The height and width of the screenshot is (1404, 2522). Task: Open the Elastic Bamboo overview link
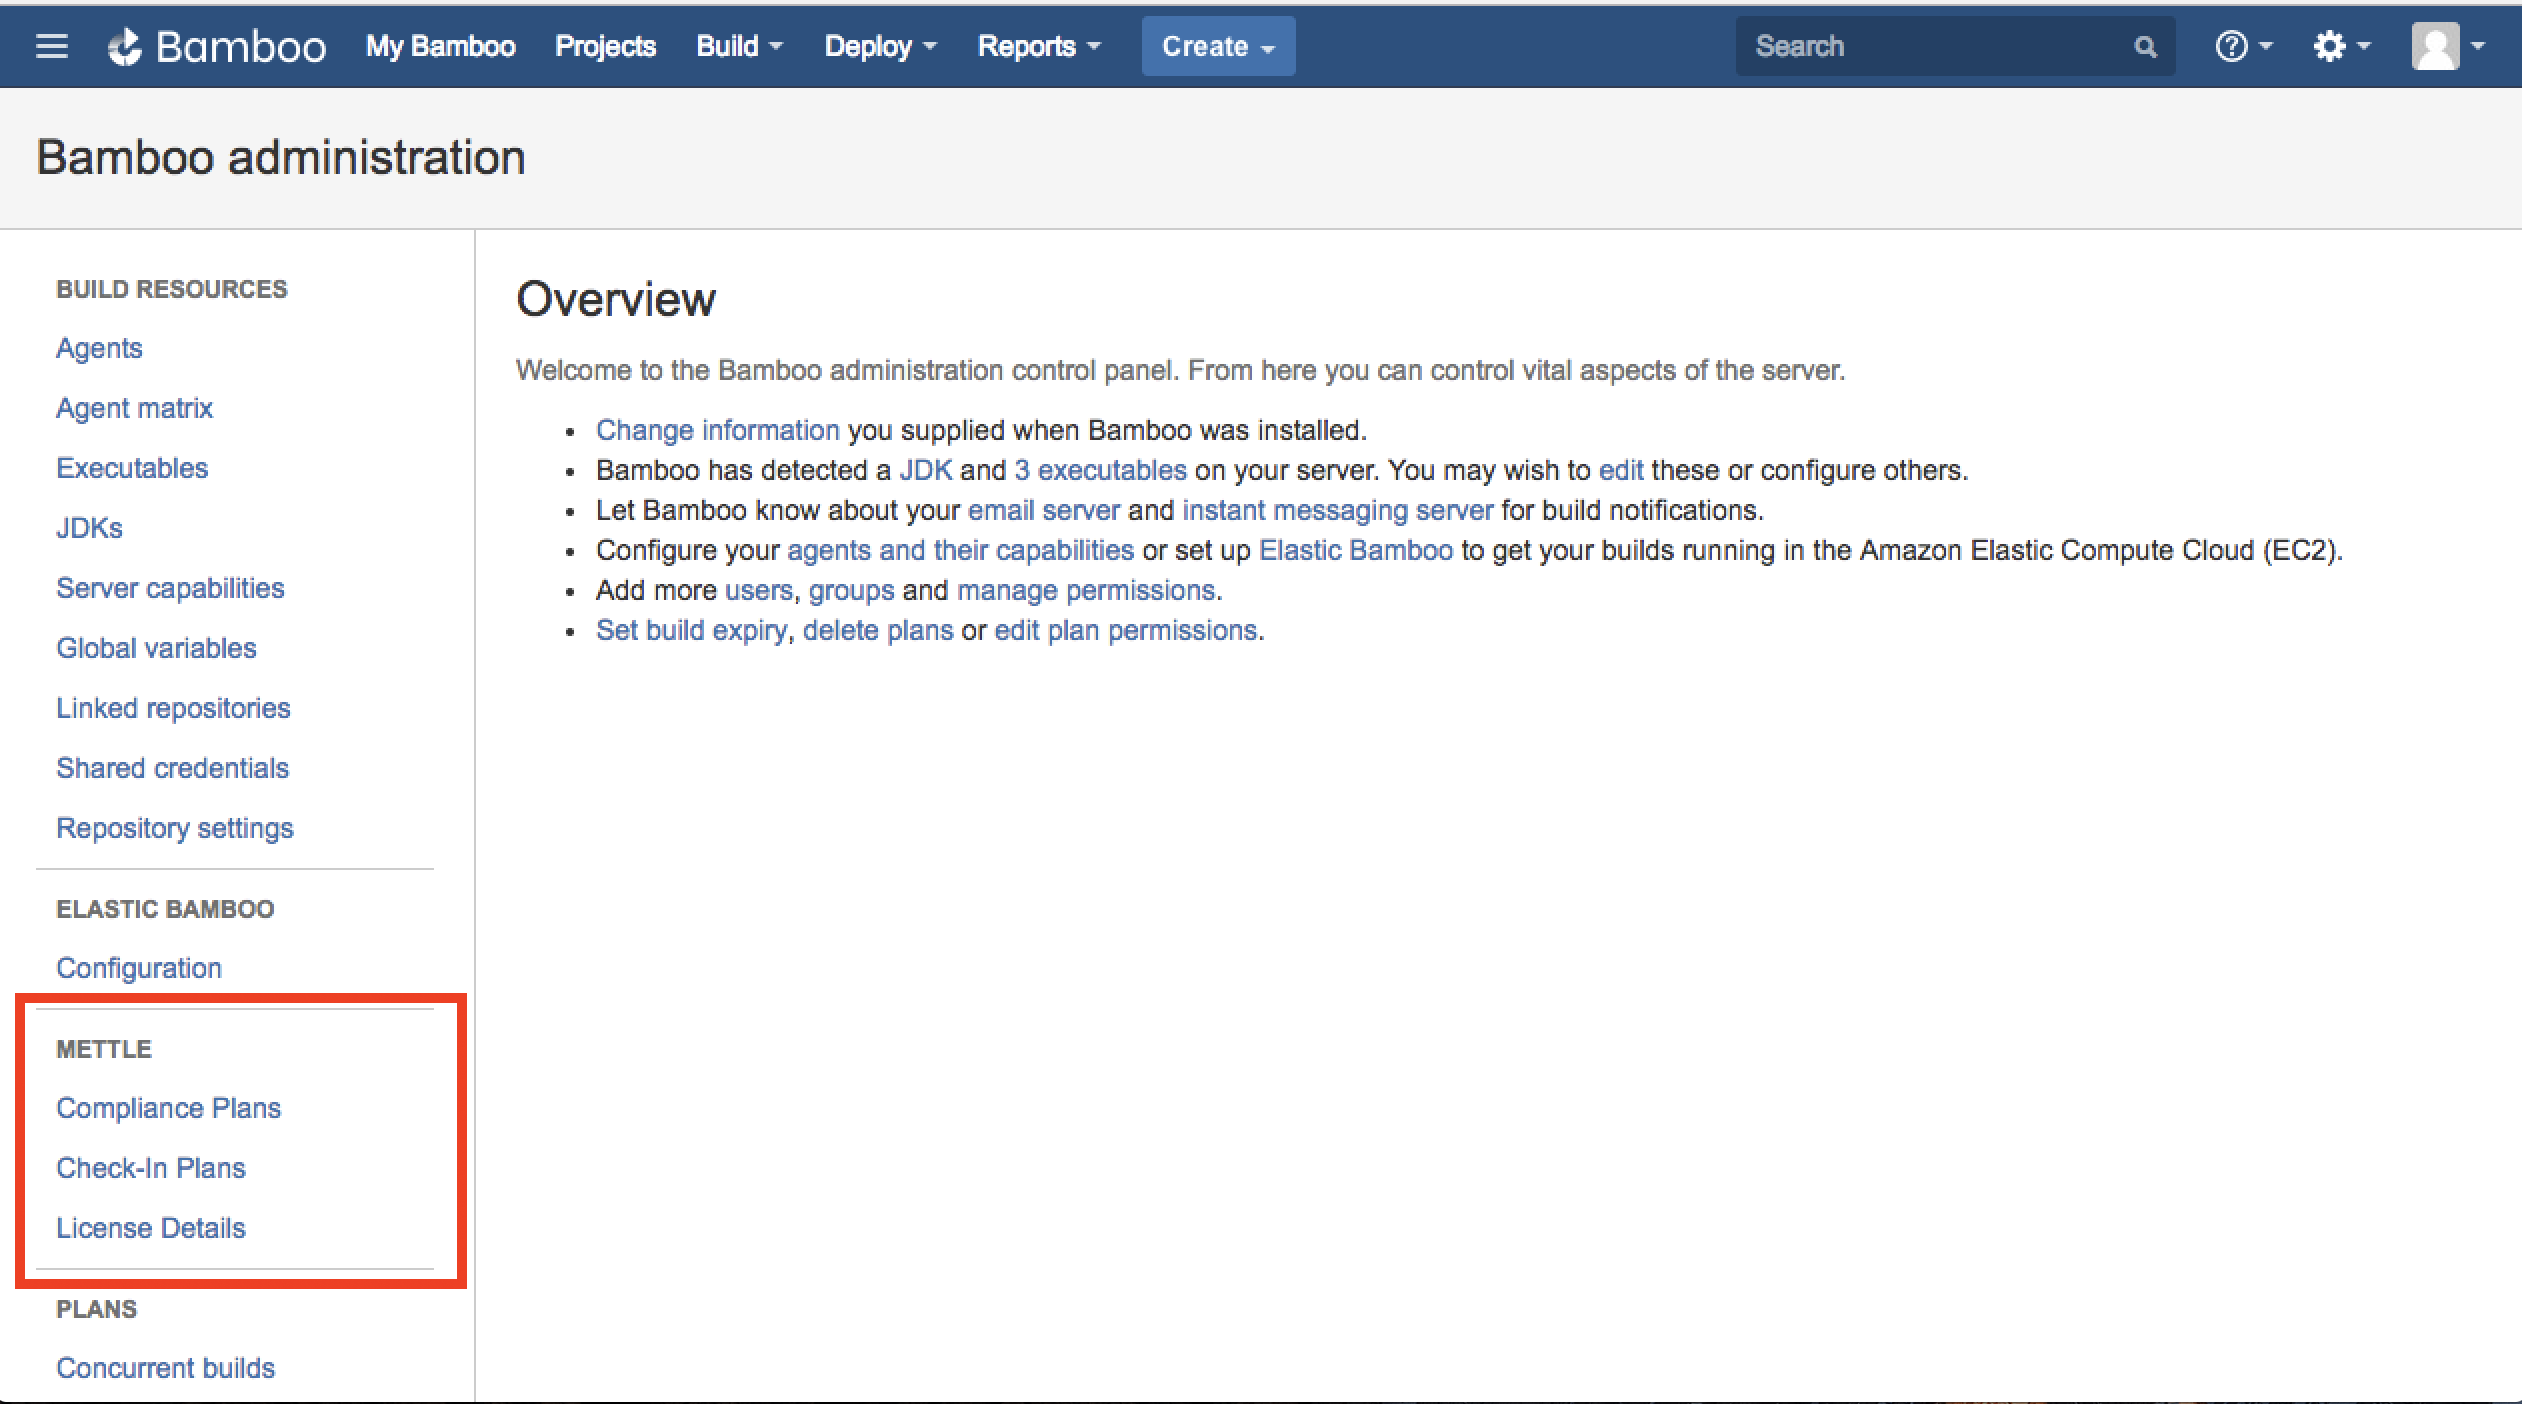click(1355, 550)
